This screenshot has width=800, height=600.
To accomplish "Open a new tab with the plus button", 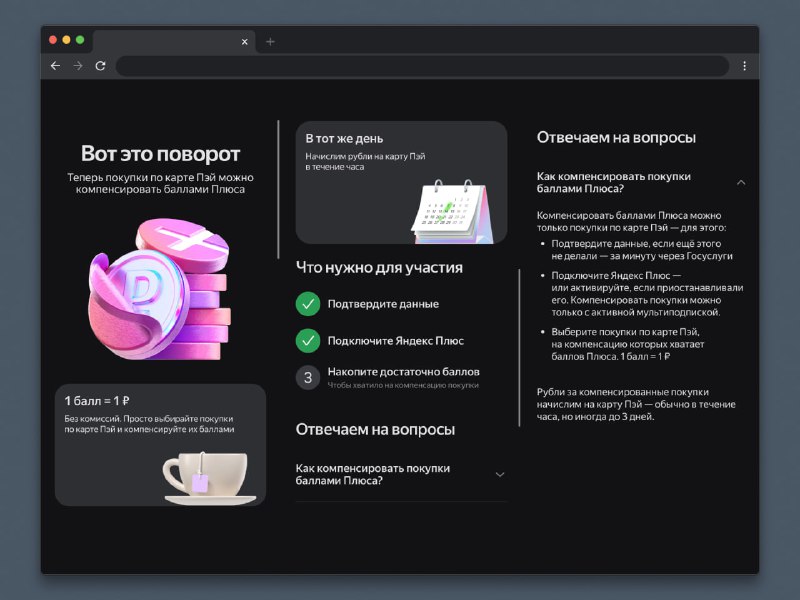I will click(x=270, y=42).
